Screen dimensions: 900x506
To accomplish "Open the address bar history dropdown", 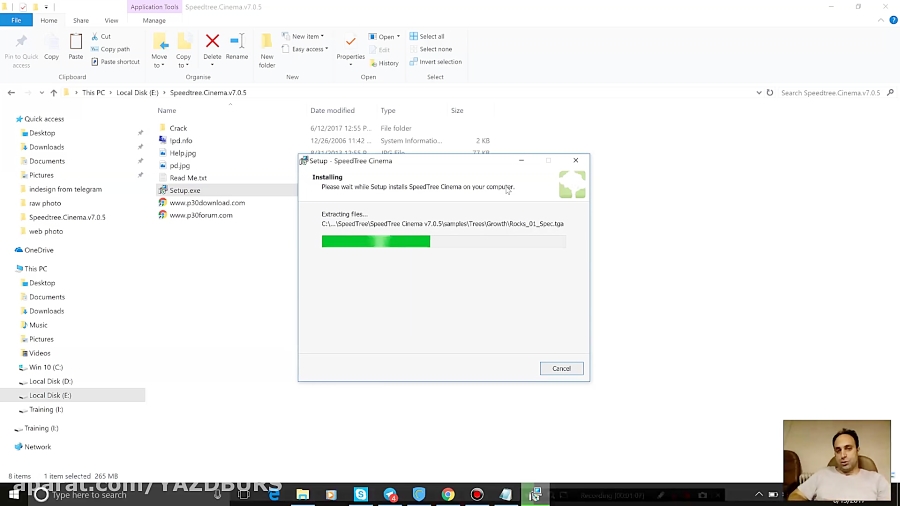I will (x=759, y=92).
